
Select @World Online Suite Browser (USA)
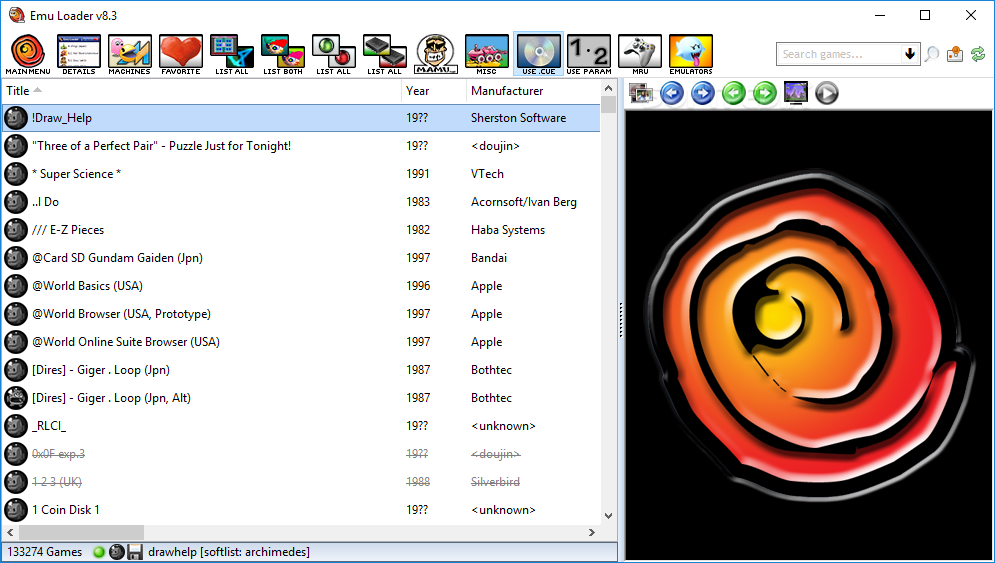tap(301, 341)
